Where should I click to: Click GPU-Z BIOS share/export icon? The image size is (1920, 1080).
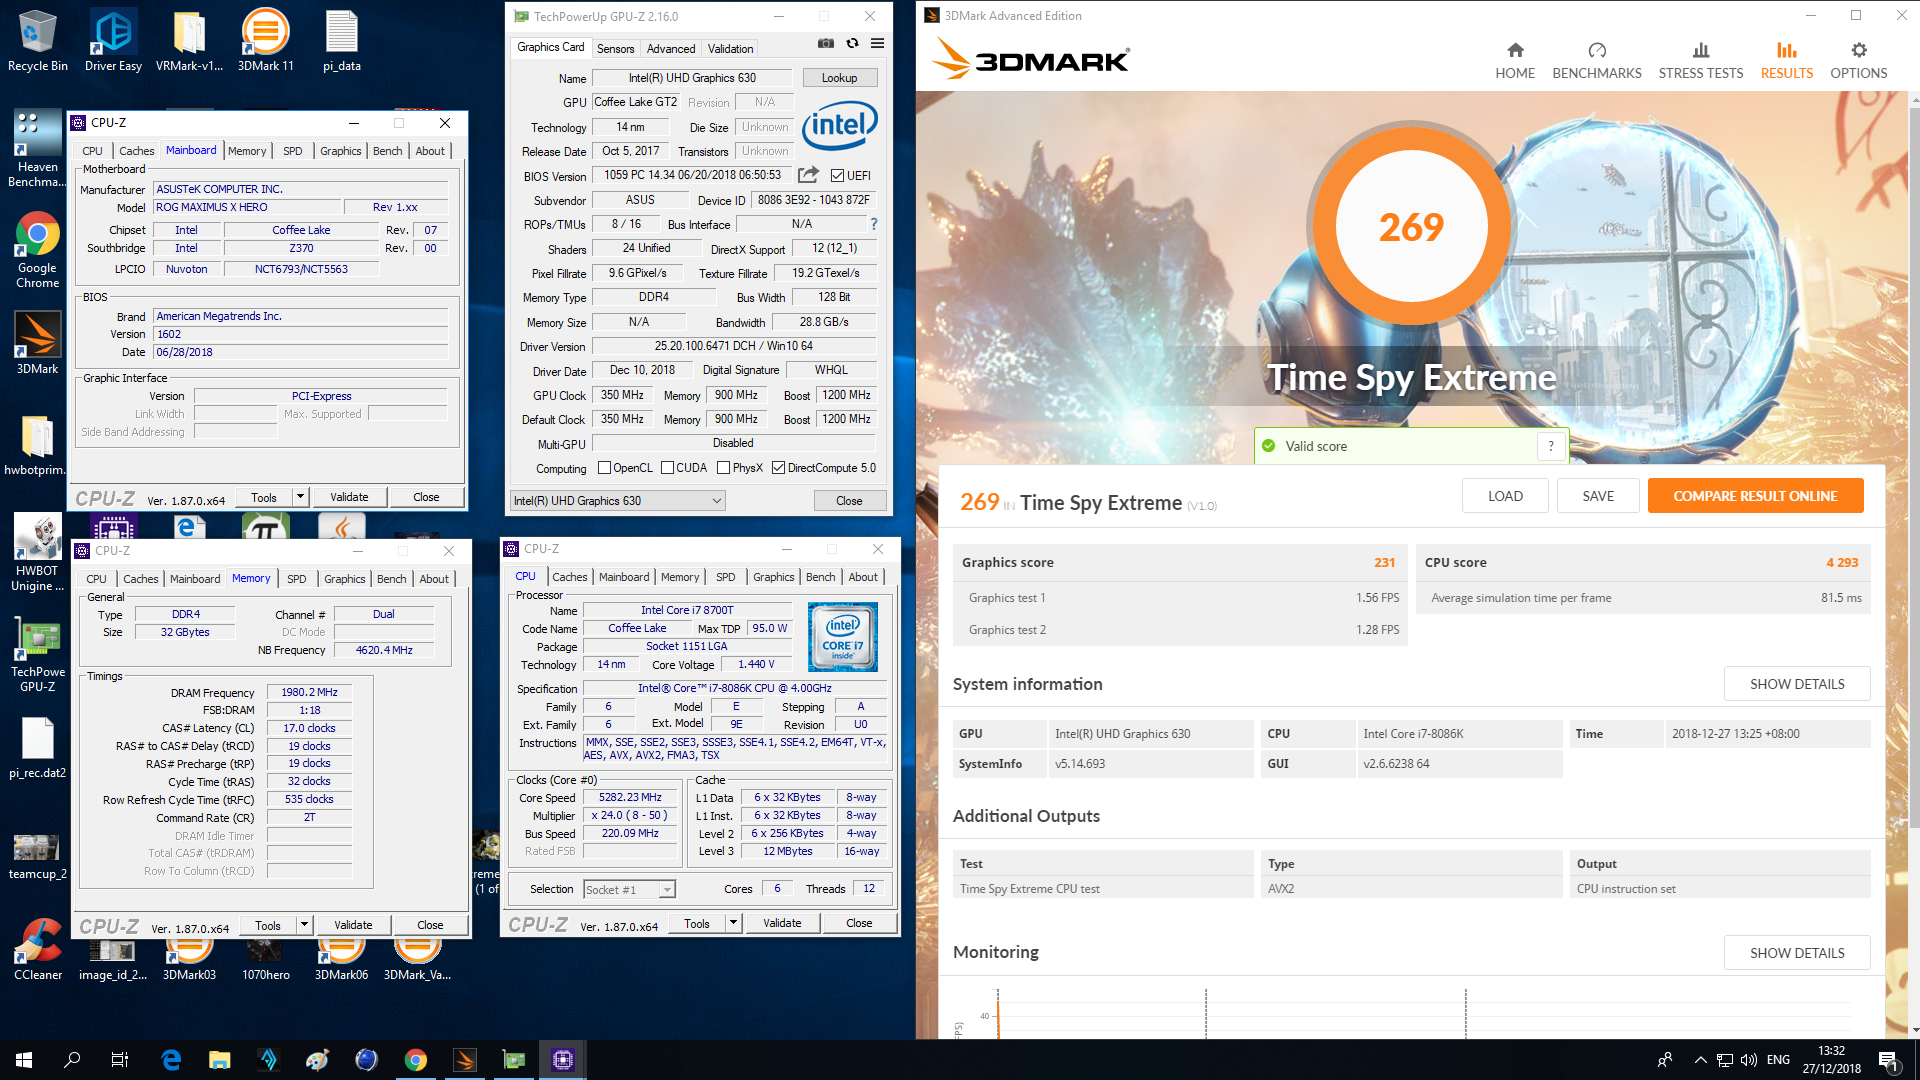pyautogui.click(x=808, y=175)
